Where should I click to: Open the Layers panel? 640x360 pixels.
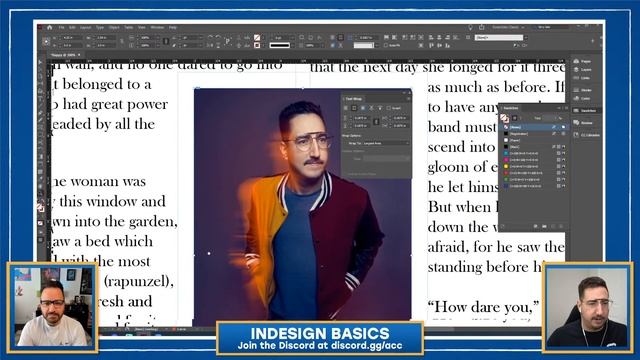pyautogui.click(x=582, y=70)
